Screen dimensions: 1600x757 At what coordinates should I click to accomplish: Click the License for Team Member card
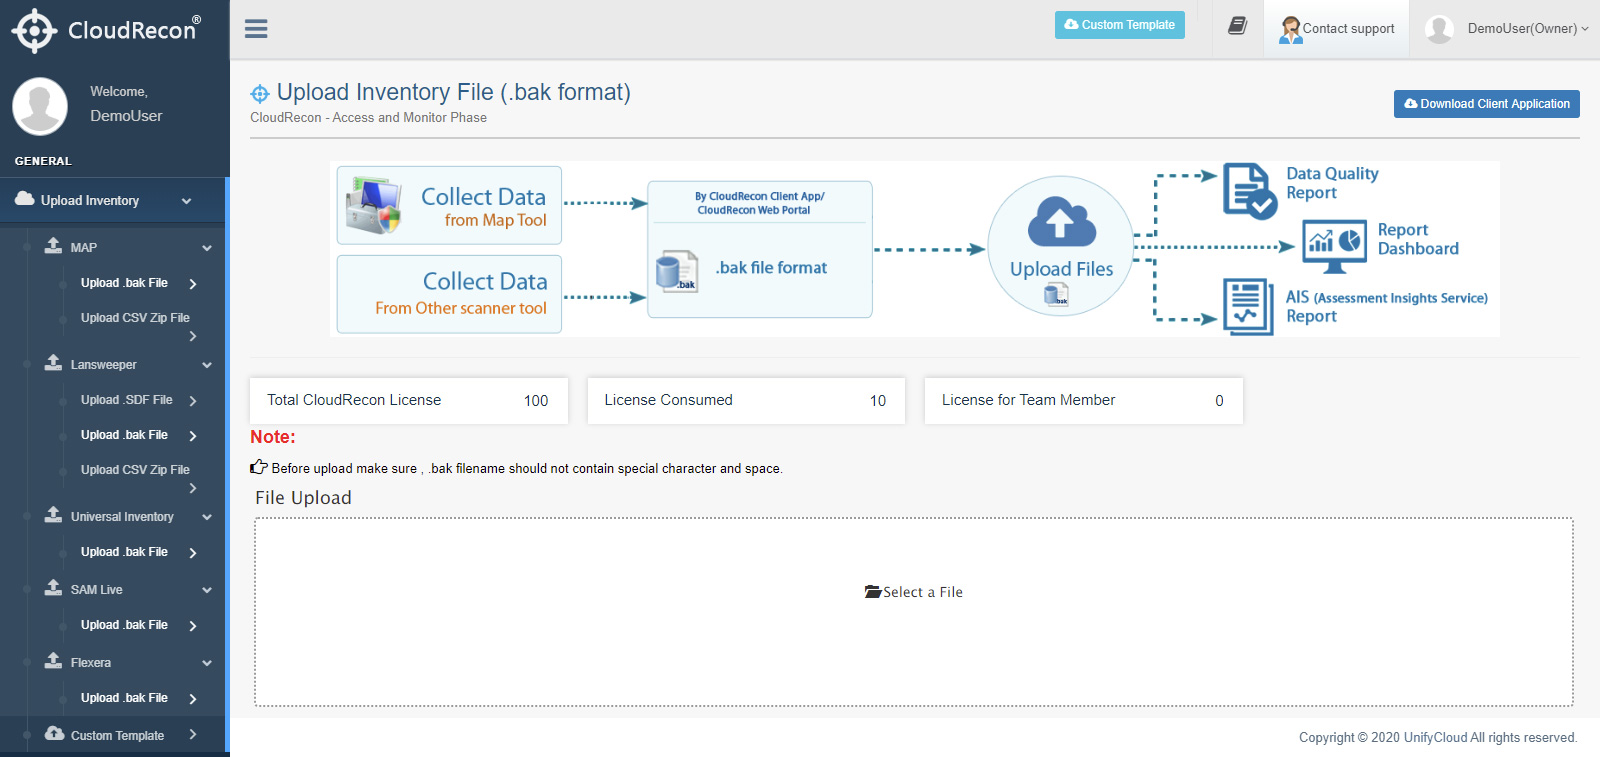[x=1084, y=400]
